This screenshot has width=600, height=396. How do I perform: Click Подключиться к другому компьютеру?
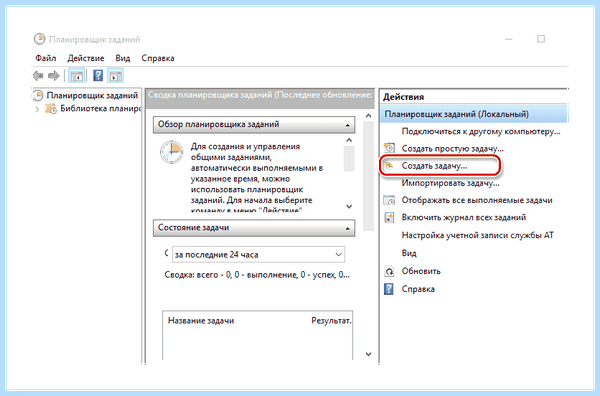click(x=481, y=131)
